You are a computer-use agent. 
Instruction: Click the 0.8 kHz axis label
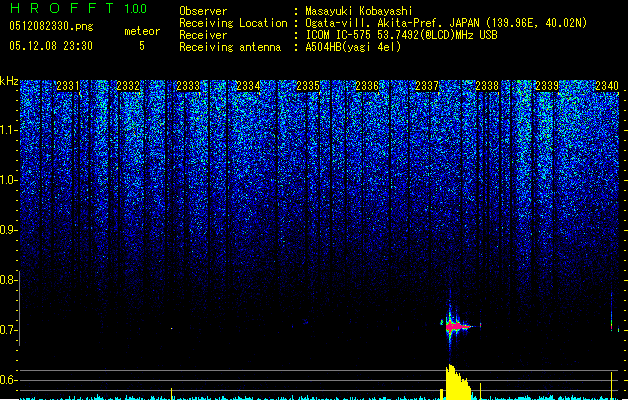click(9, 280)
